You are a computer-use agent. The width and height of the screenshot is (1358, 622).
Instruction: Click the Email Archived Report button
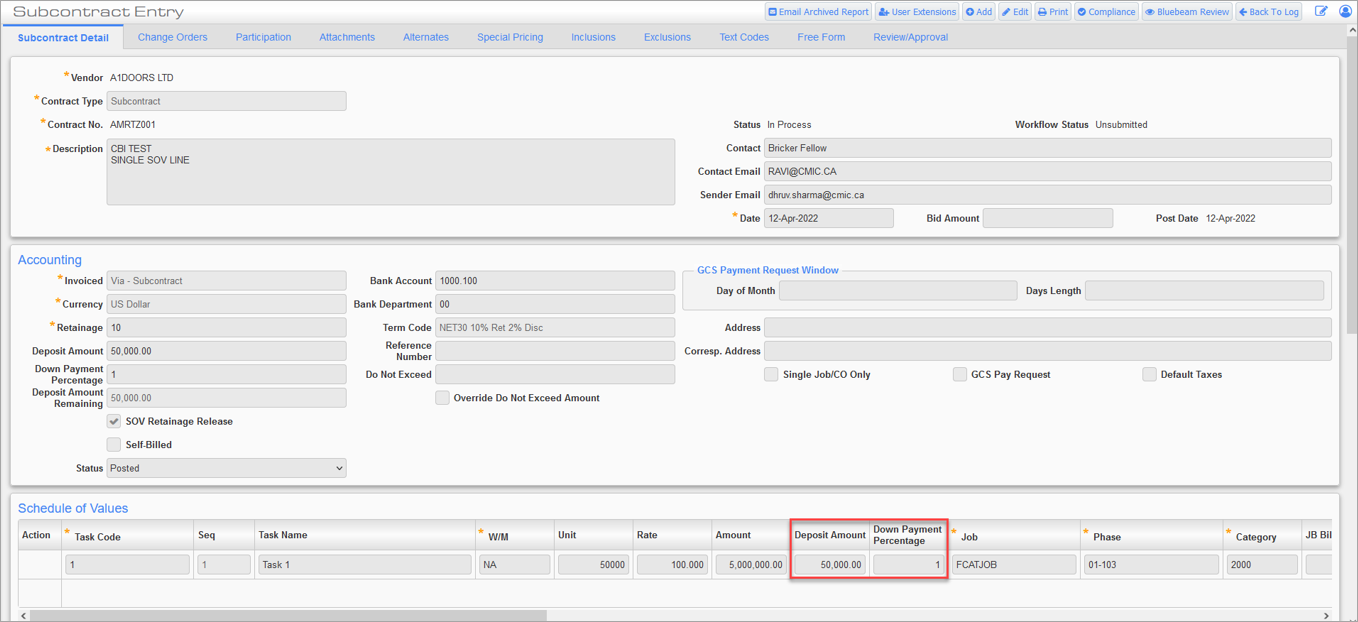818,12
